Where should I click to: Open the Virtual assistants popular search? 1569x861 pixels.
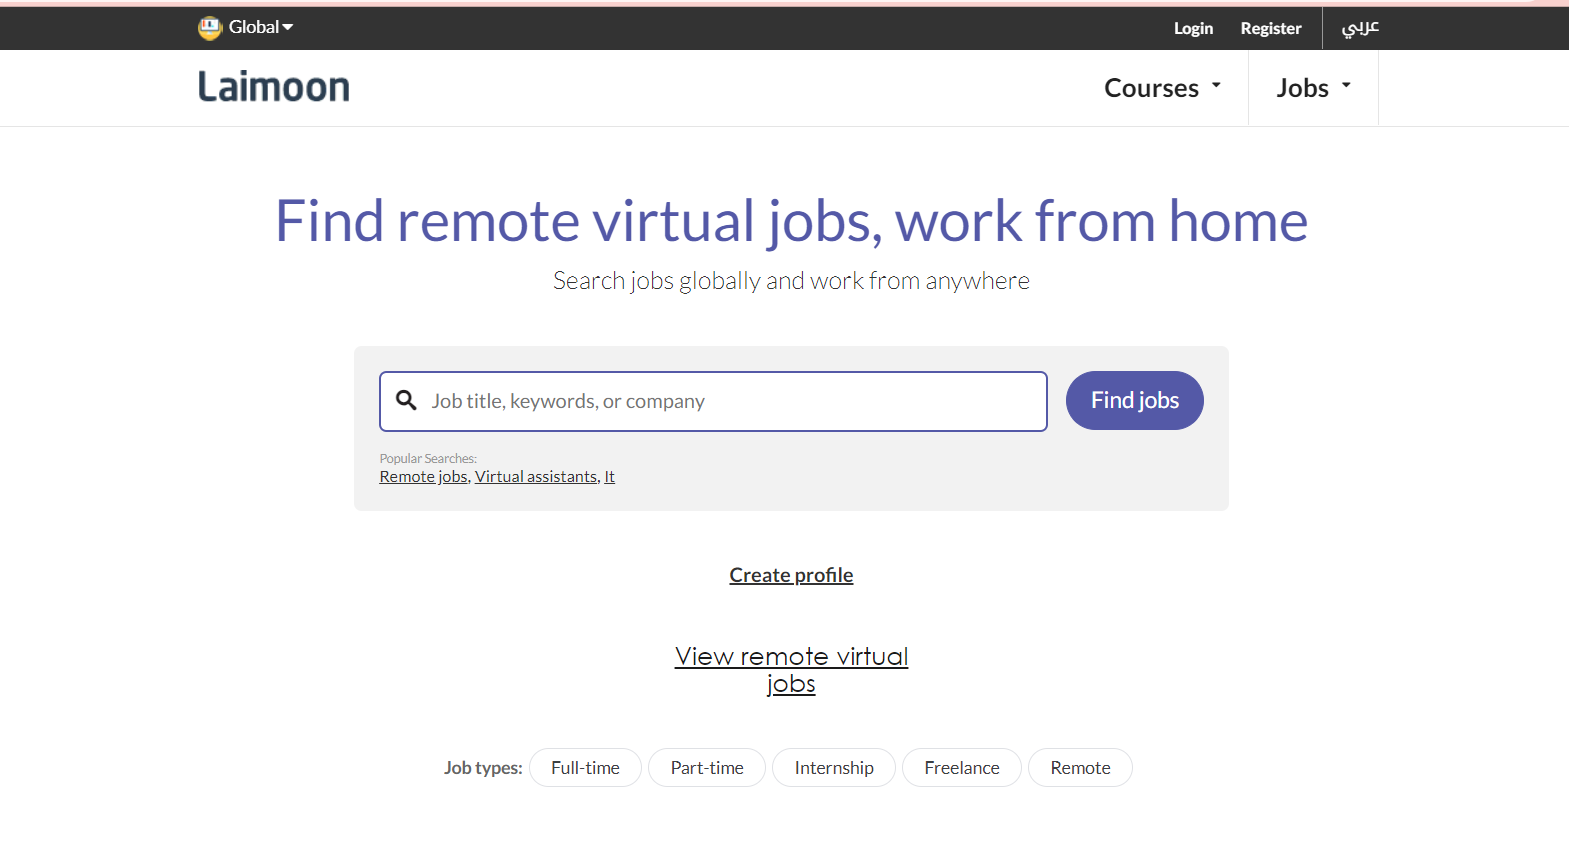536,477
